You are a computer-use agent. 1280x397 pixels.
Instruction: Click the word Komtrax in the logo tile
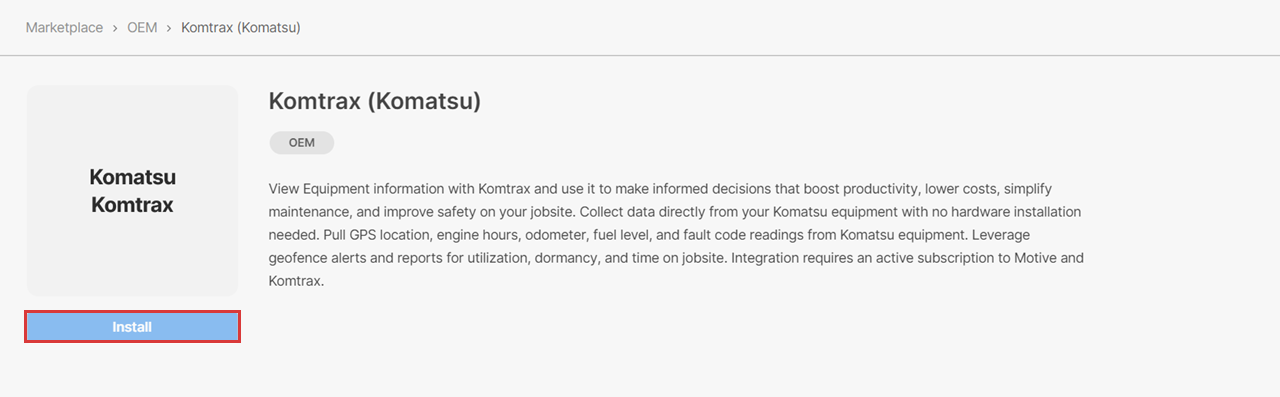(132, 205)
